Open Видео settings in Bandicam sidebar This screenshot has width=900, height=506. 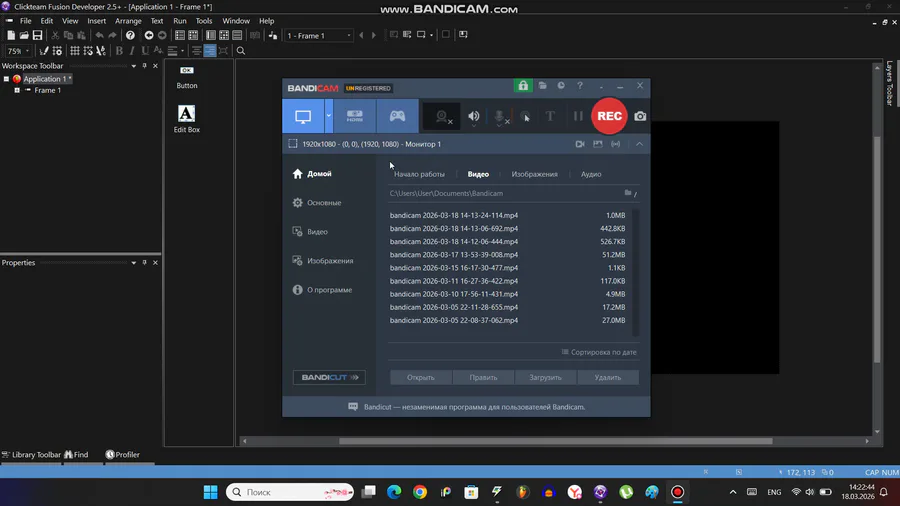click(310, 232)
